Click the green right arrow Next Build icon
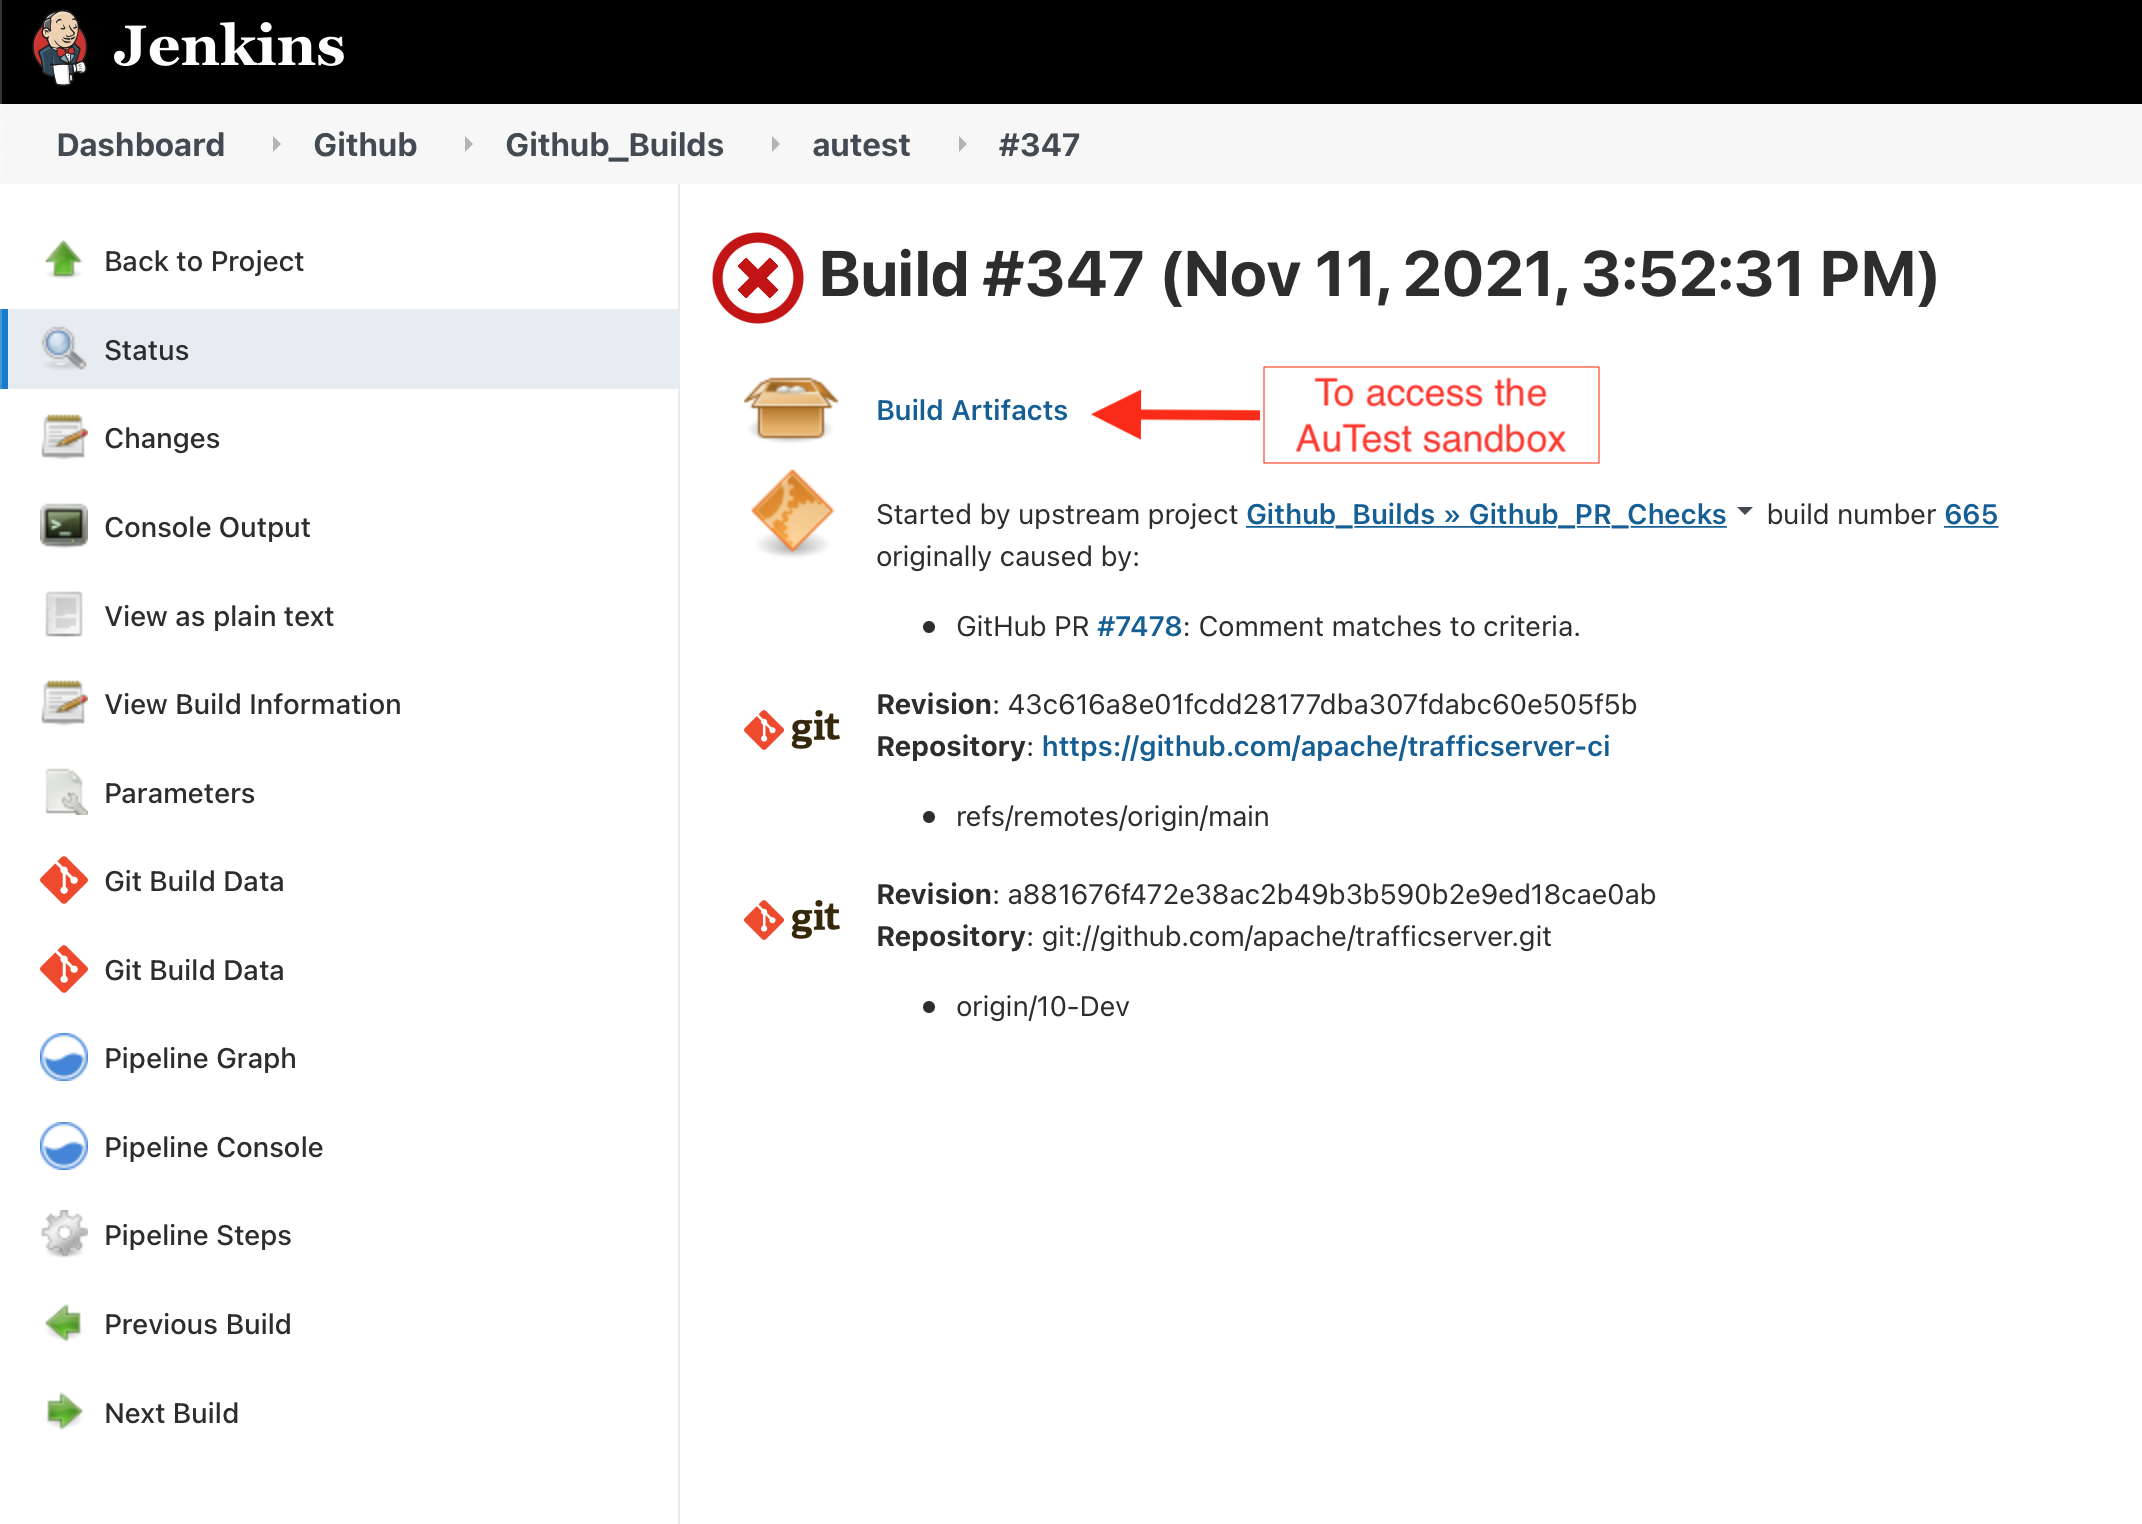2142x1524 pixels. 64,1412
